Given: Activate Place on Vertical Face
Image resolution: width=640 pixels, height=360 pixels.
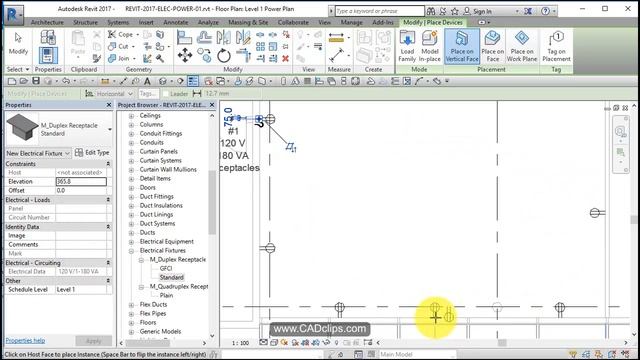Looking at the screenshot, I should (x=462, y=47).
